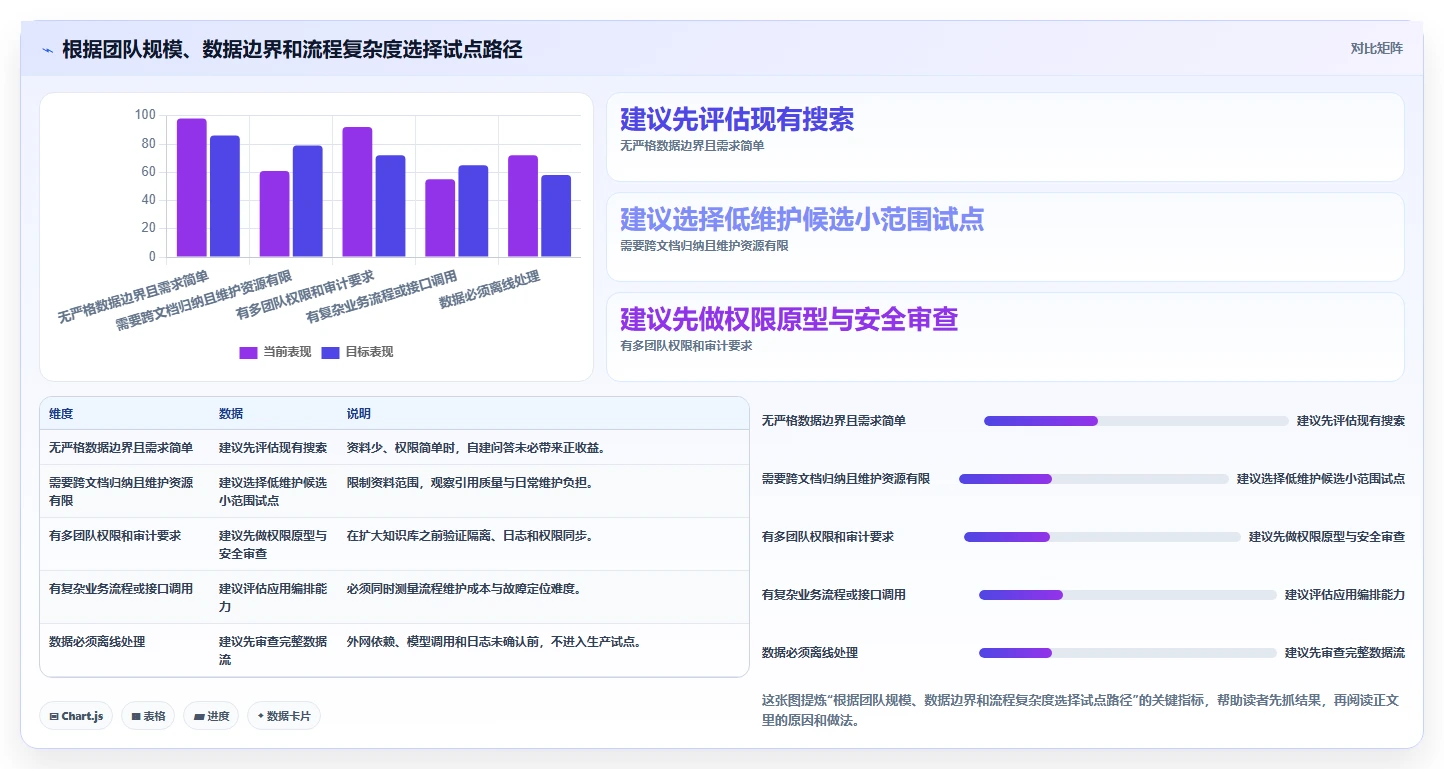Viewport: 1444px width, 769px height.
Task: Click 建议评估应用编排能力 in the table's 数据 column
Action: [x=273, y=598]
